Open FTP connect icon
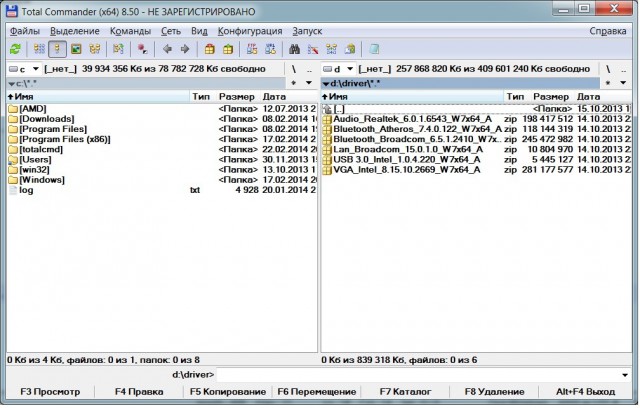 click(x=252, y=49)
